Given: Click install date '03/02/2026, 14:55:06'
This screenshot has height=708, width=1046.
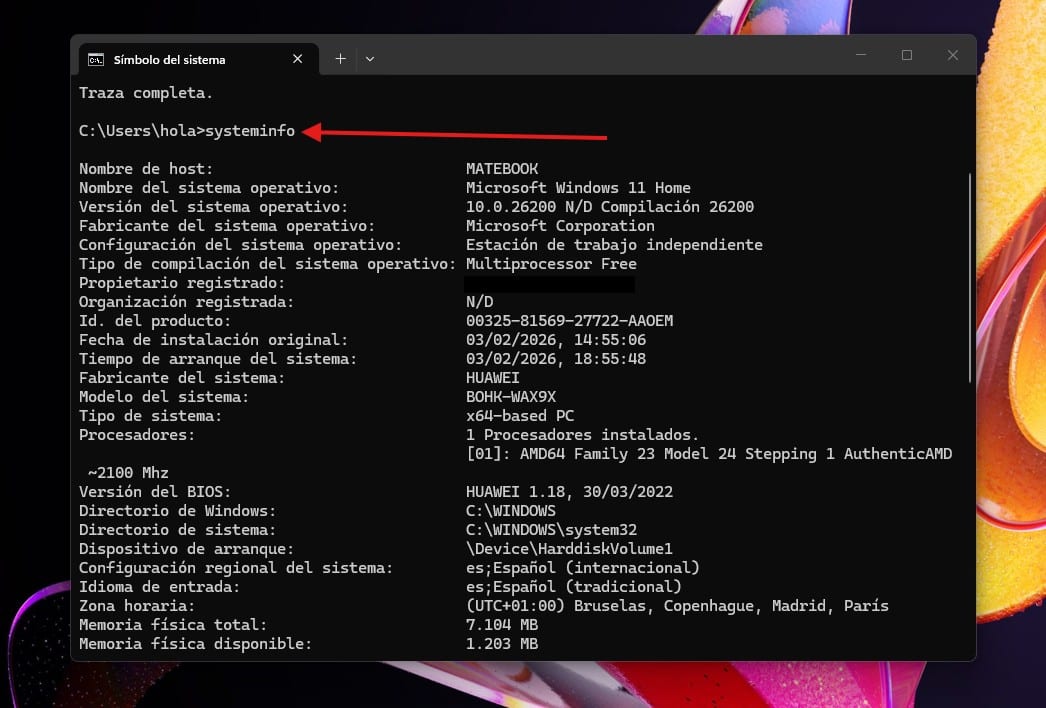Looking at the screenshot, I should [556, 340].
